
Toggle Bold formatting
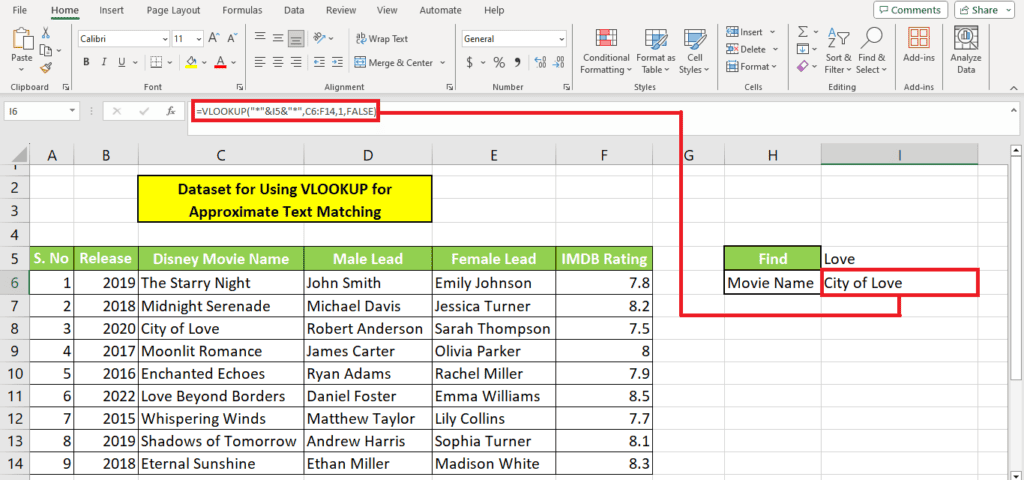[86, 63]
